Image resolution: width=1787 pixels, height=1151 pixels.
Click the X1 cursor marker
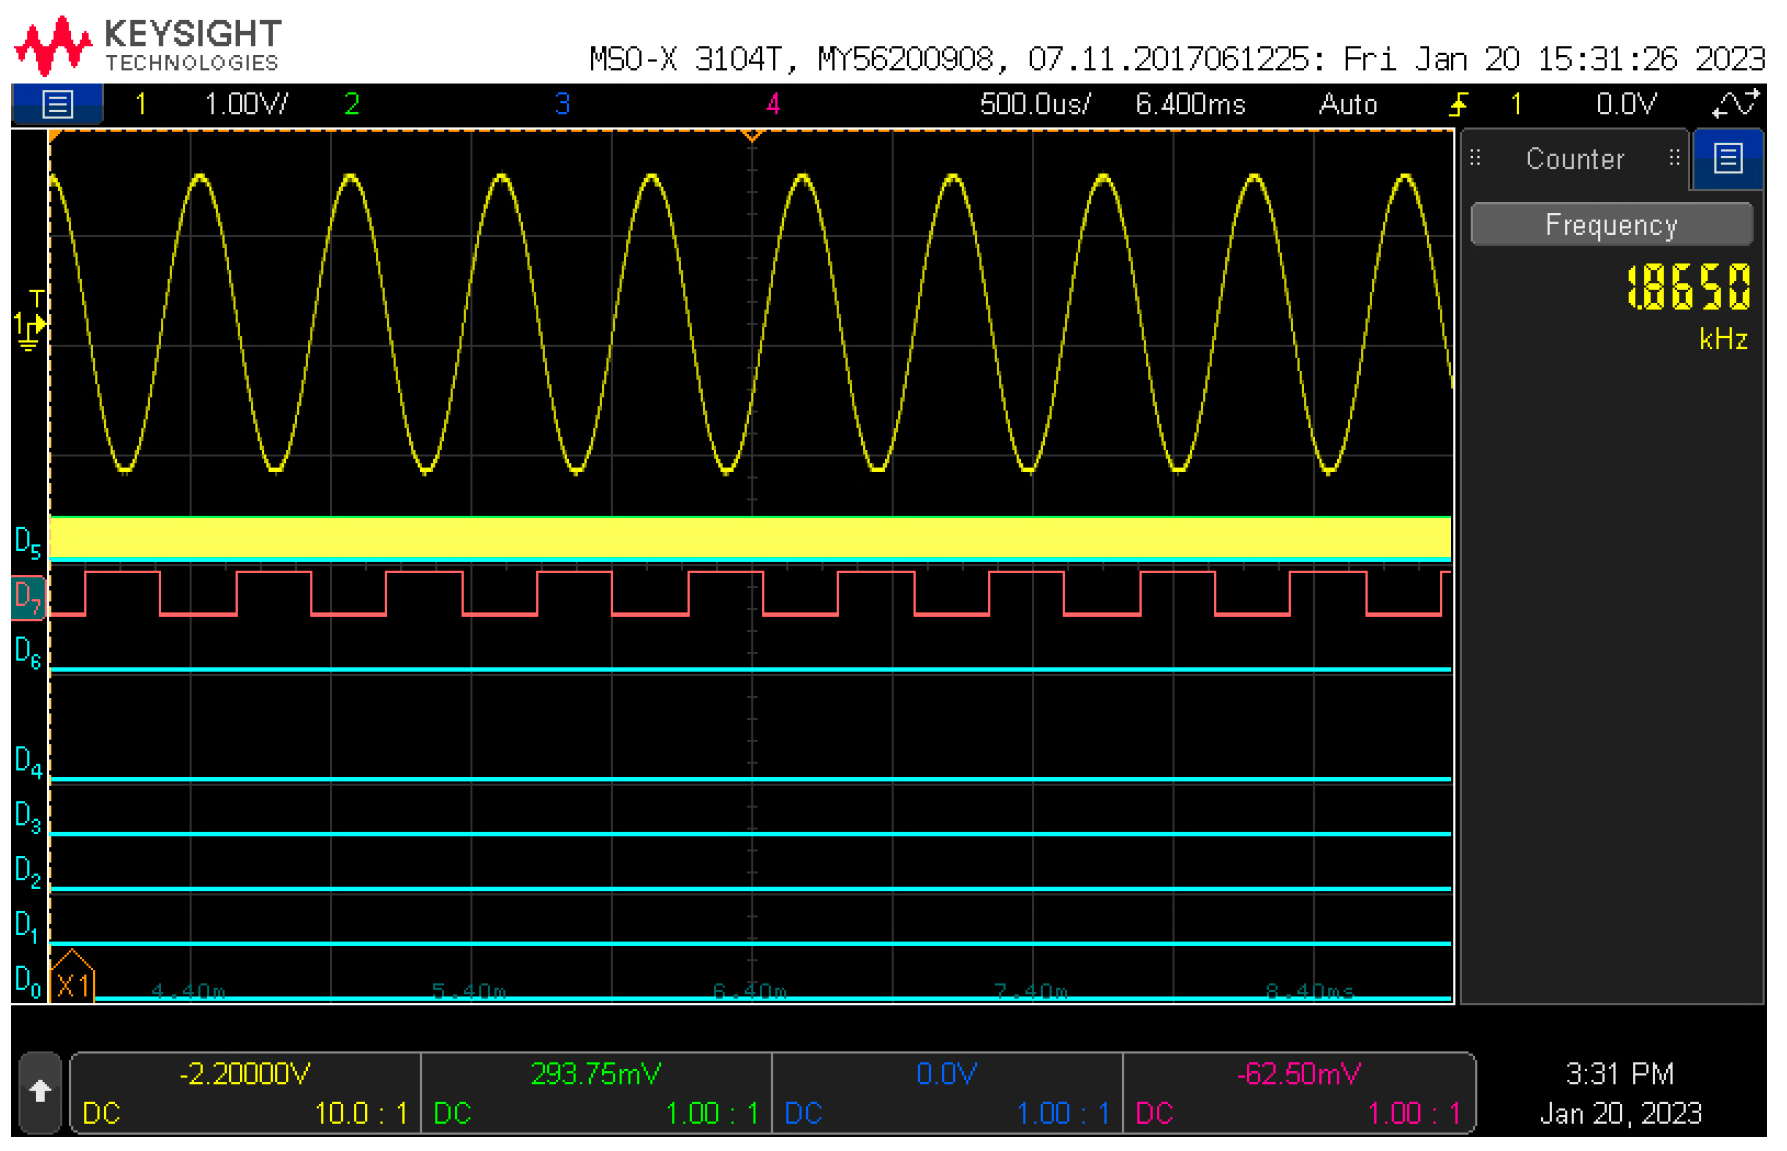[x=72, y=977]
